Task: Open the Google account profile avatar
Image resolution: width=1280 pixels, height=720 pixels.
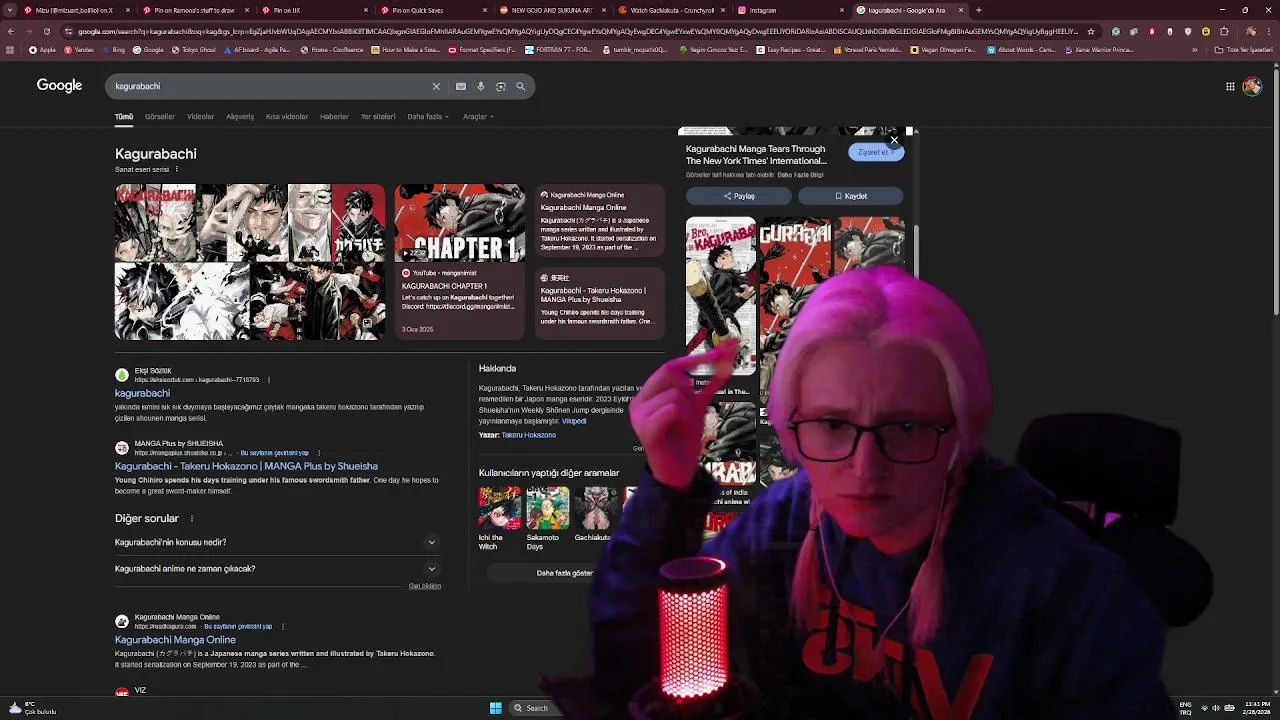Action: tap(1252, 87)
